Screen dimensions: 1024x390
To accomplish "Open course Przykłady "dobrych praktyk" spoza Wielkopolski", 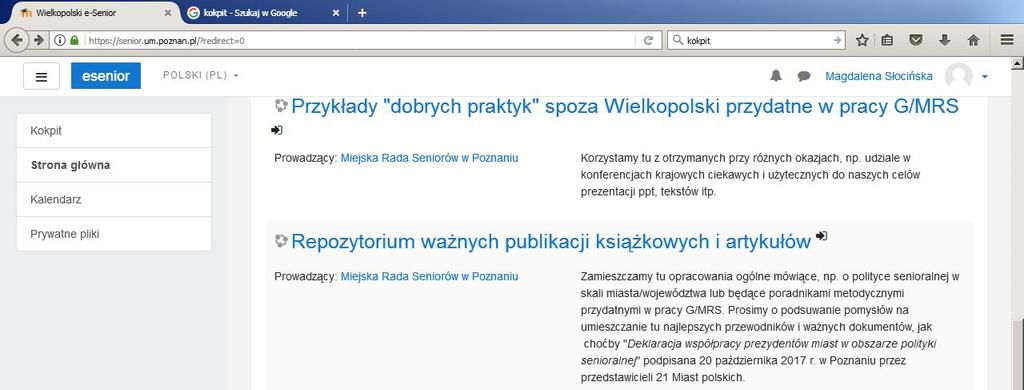I will (x=625, y=106).
